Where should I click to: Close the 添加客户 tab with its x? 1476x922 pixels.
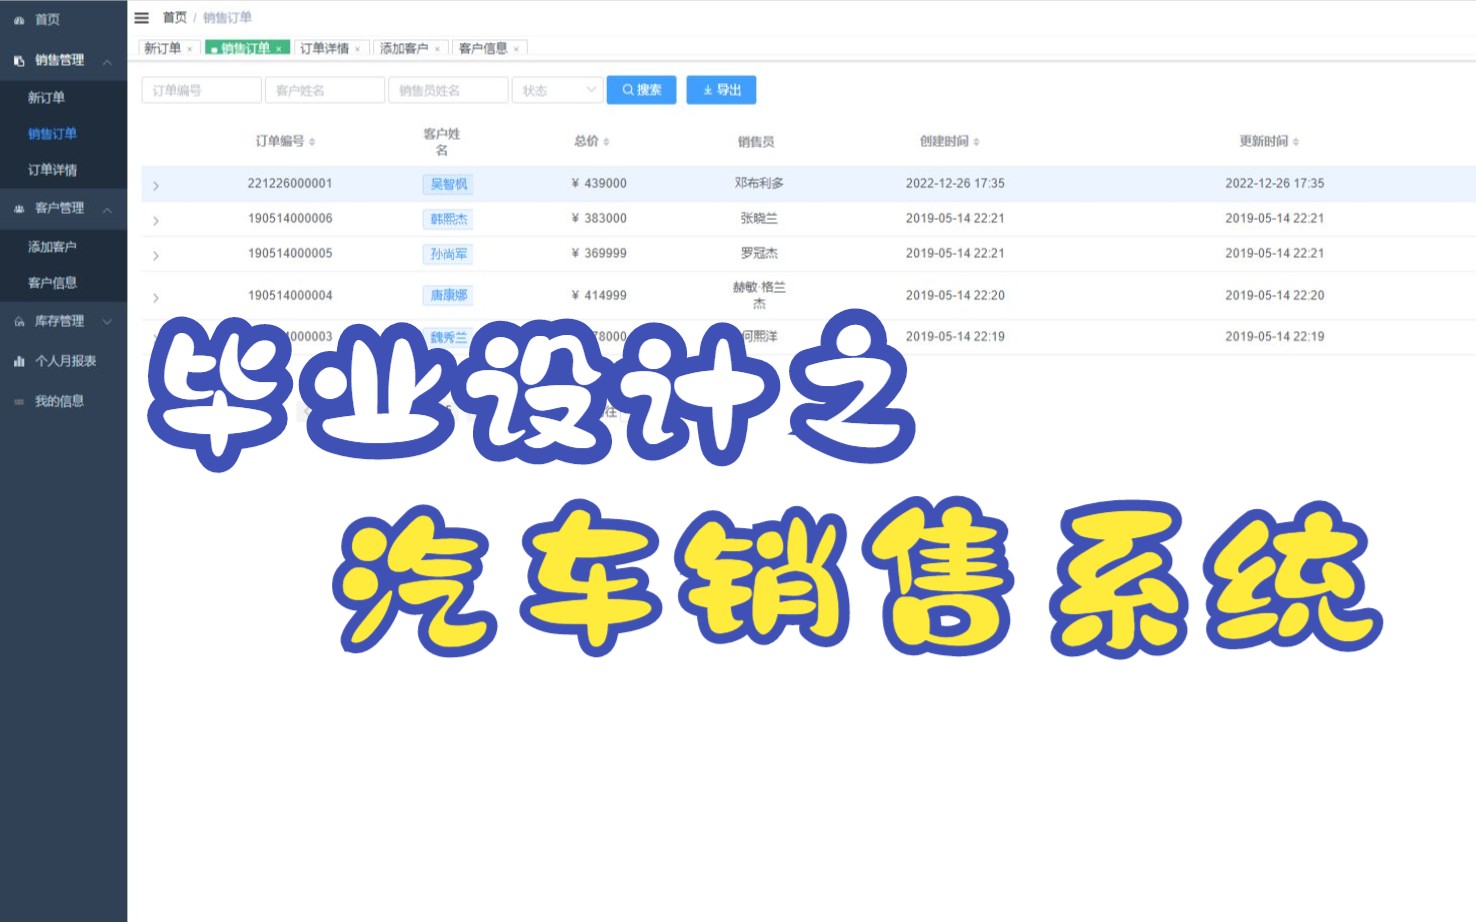[437, 49]
